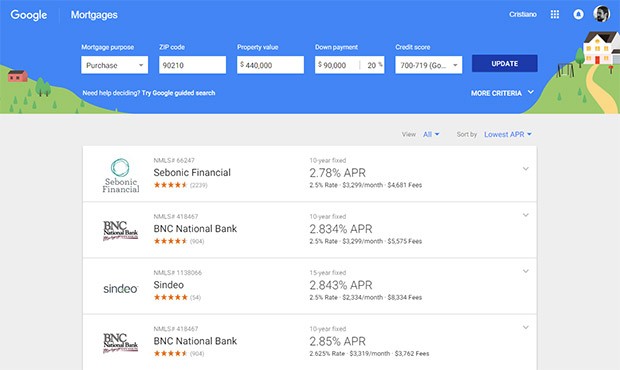Open the Mortgage purpose dropdown
Image resolution: width=620 pixels, height=370 pixels.
tap(115, 65)
